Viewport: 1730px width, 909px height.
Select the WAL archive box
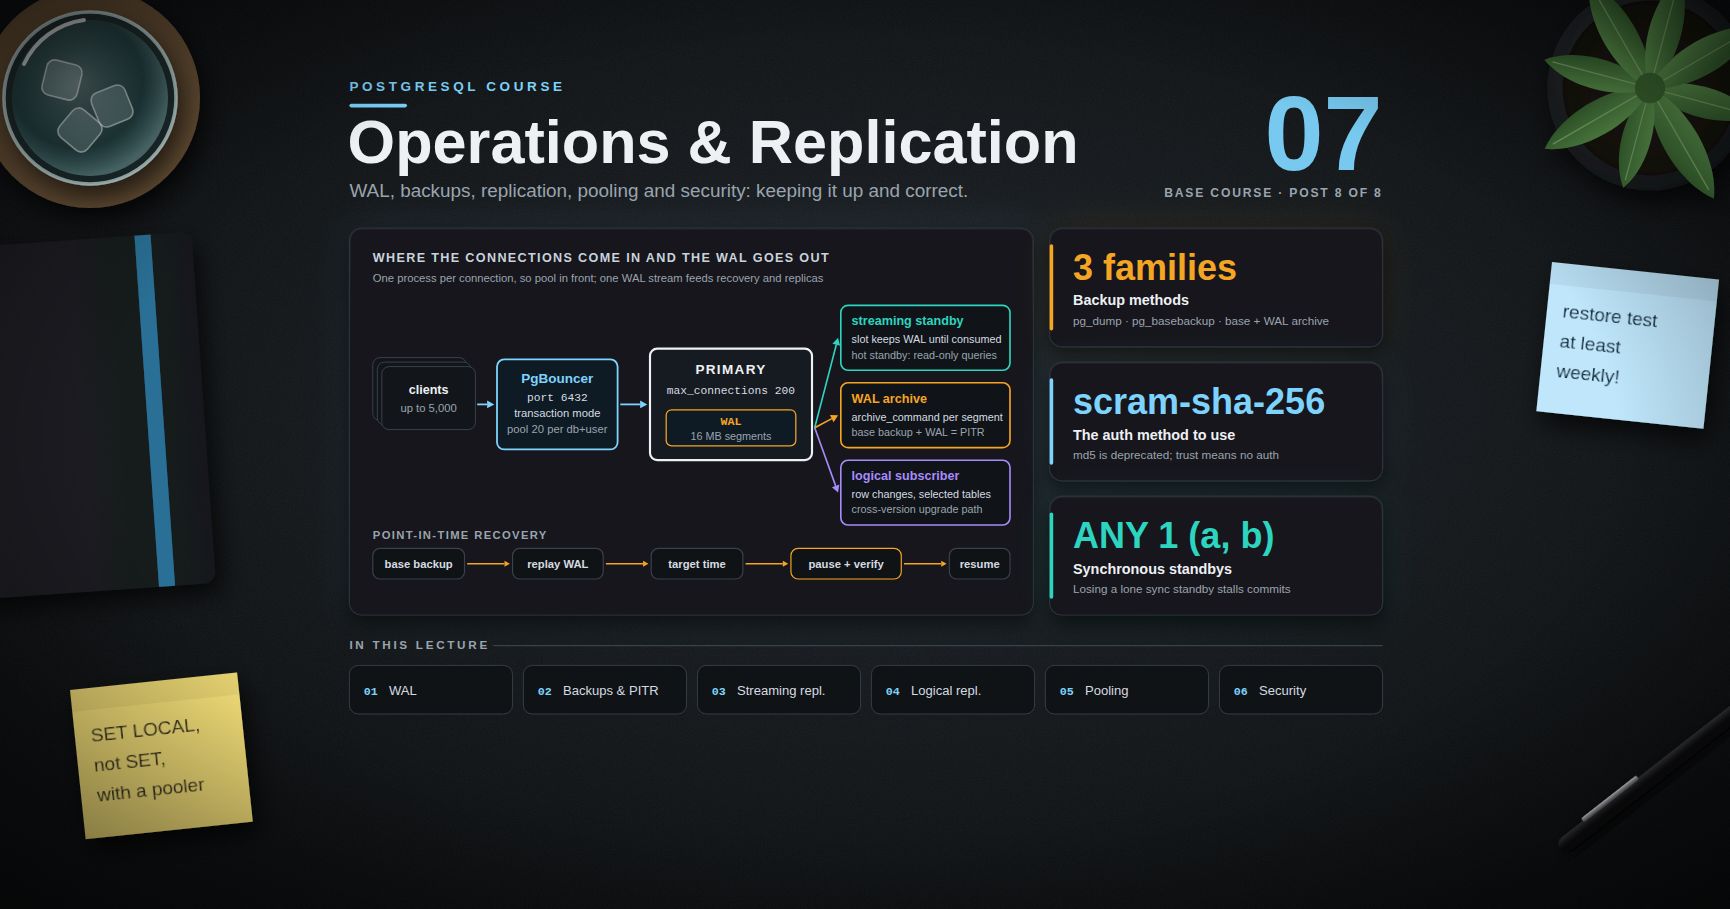(925, 415)
